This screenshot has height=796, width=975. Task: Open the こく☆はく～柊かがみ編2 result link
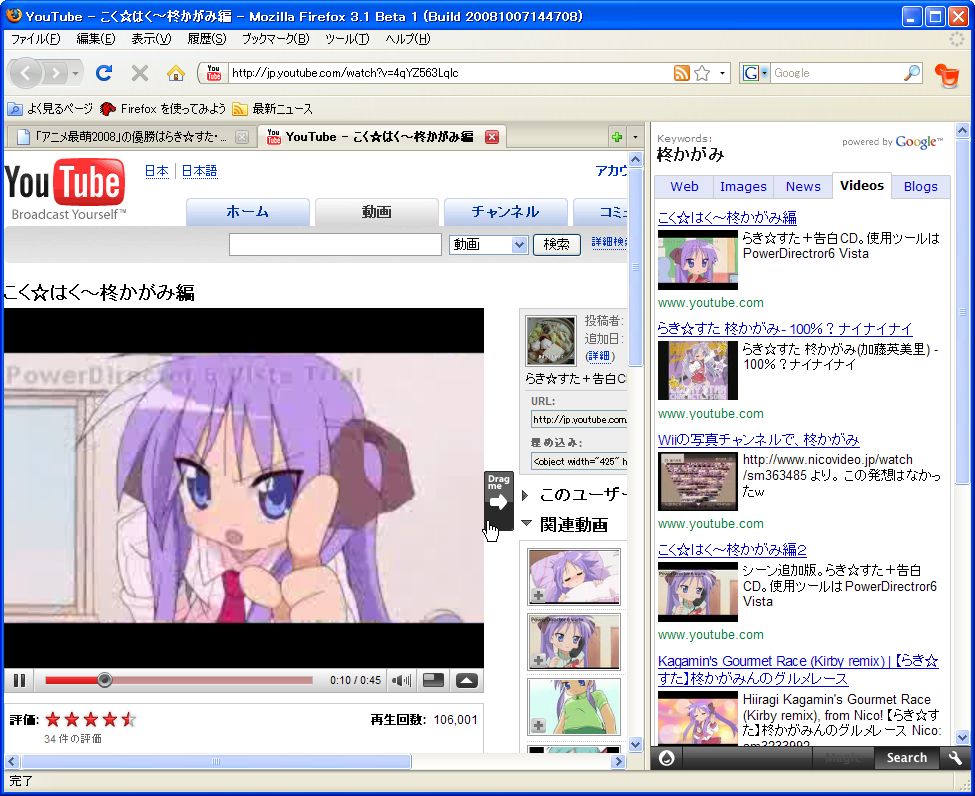[732, 550]
